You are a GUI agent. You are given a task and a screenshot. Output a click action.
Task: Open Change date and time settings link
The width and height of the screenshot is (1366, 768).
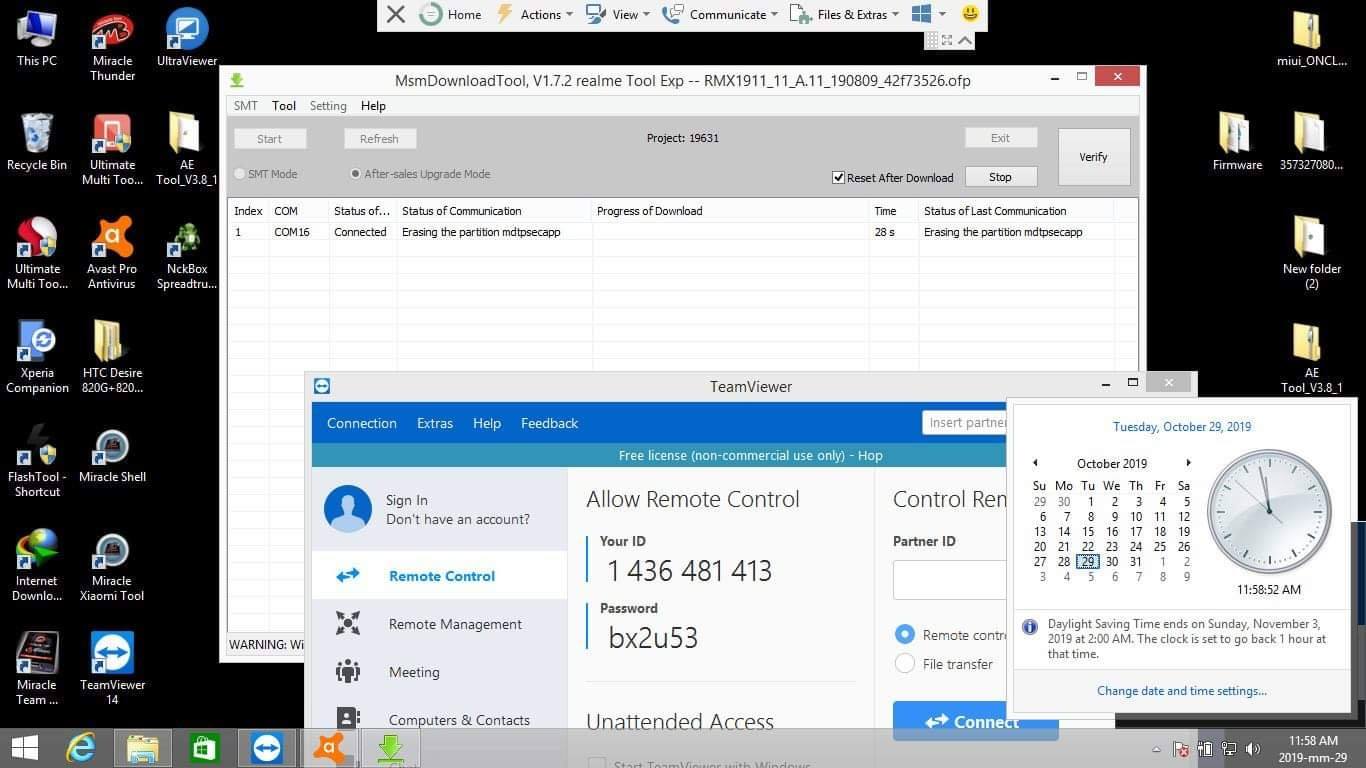tap(1182, 691)
